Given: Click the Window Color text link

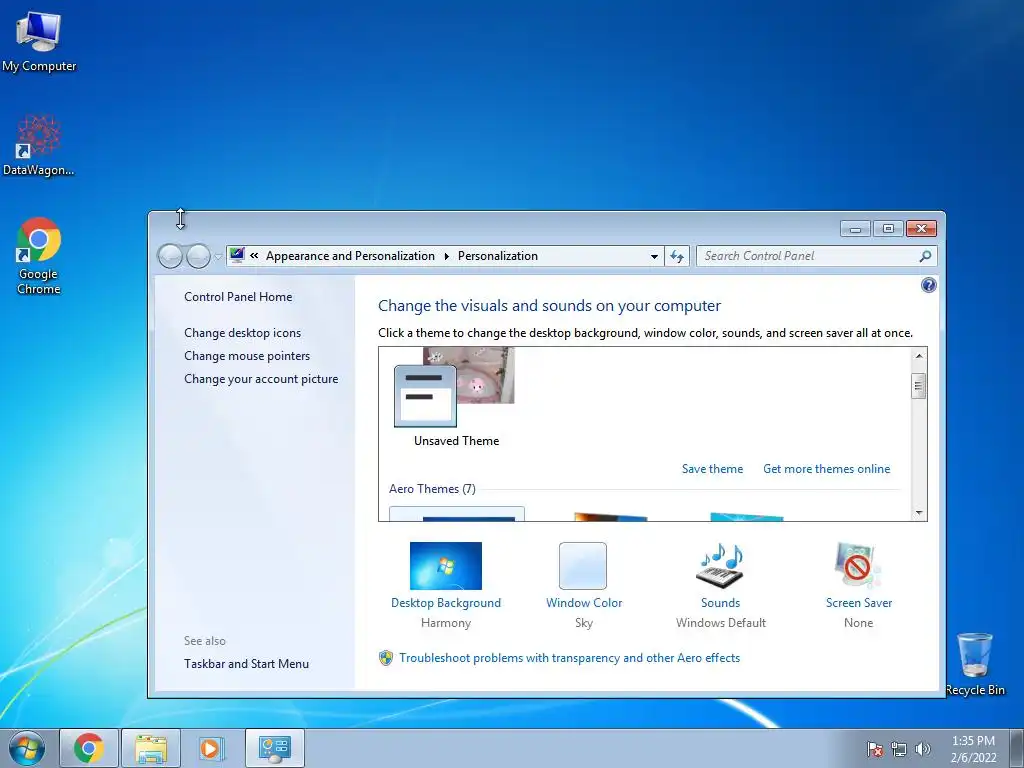Looking at the screenshot, I should click(x=584, y=603).
